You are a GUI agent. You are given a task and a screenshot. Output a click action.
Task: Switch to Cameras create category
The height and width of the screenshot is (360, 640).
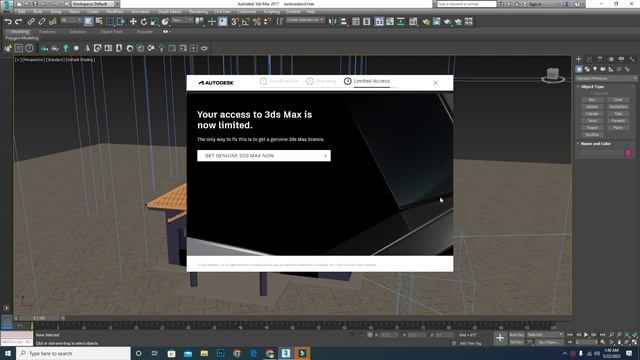click(603, 69)
